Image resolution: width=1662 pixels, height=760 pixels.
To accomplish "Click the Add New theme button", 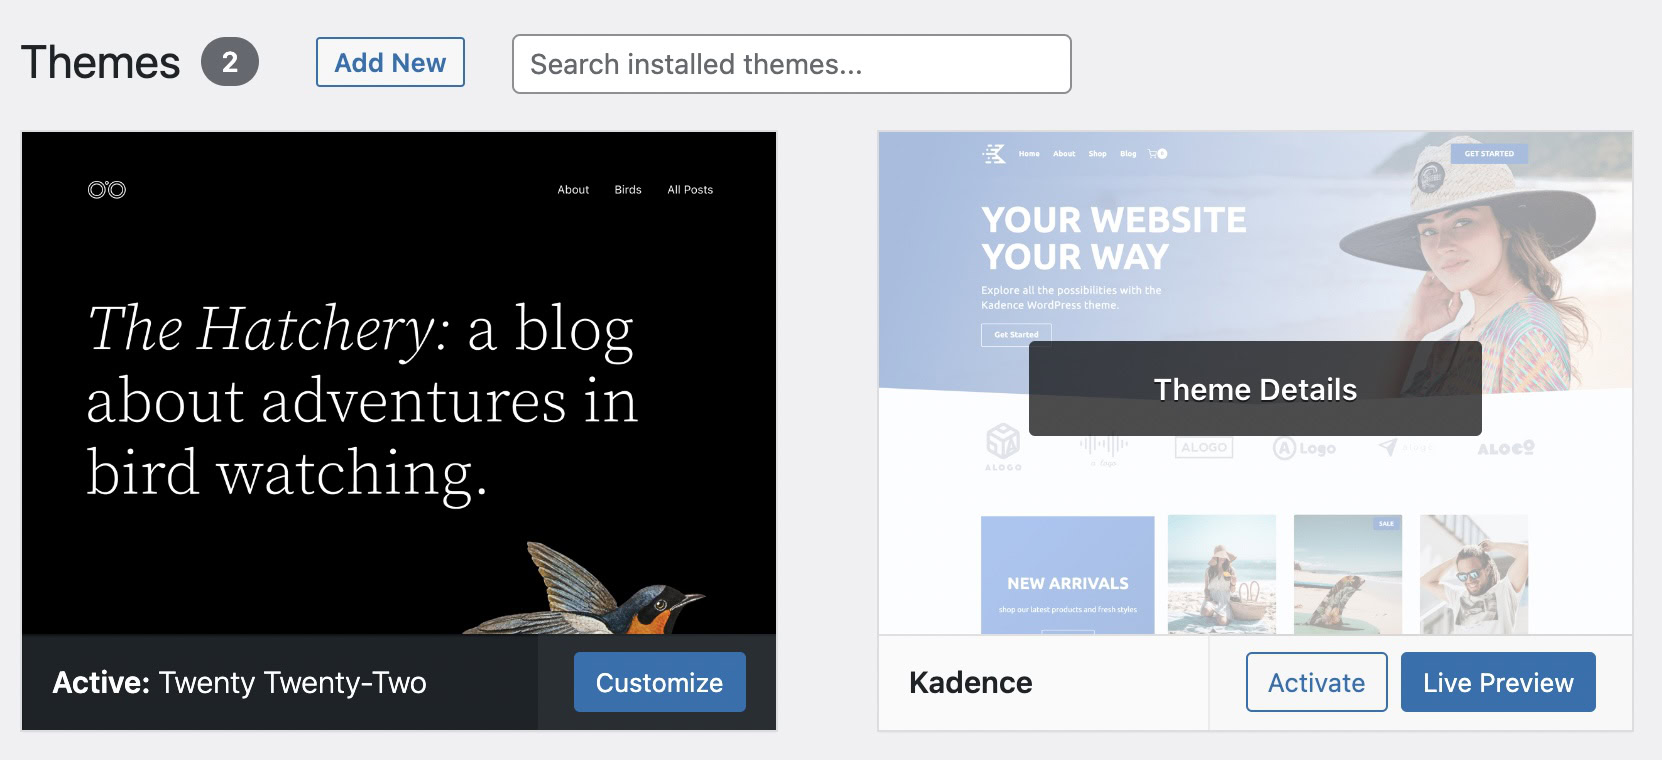I will point(390,62).
